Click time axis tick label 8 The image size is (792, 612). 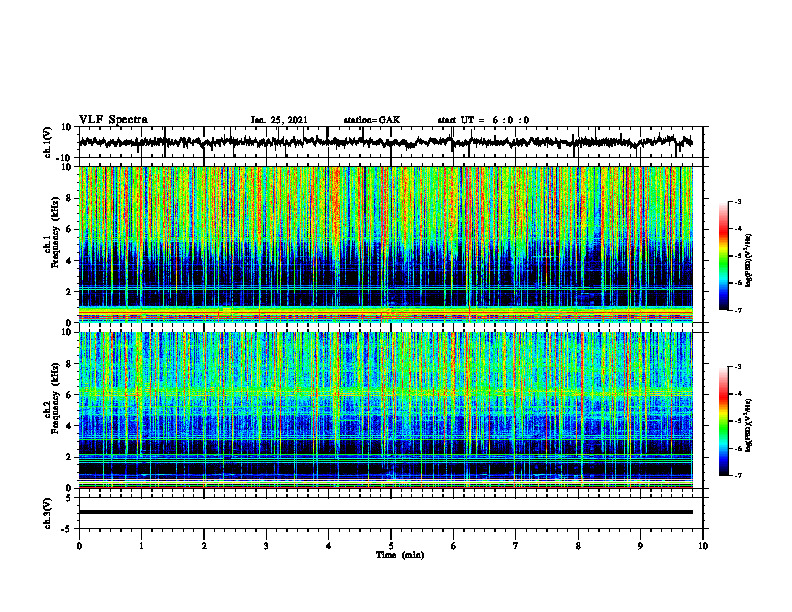[578, 546]
